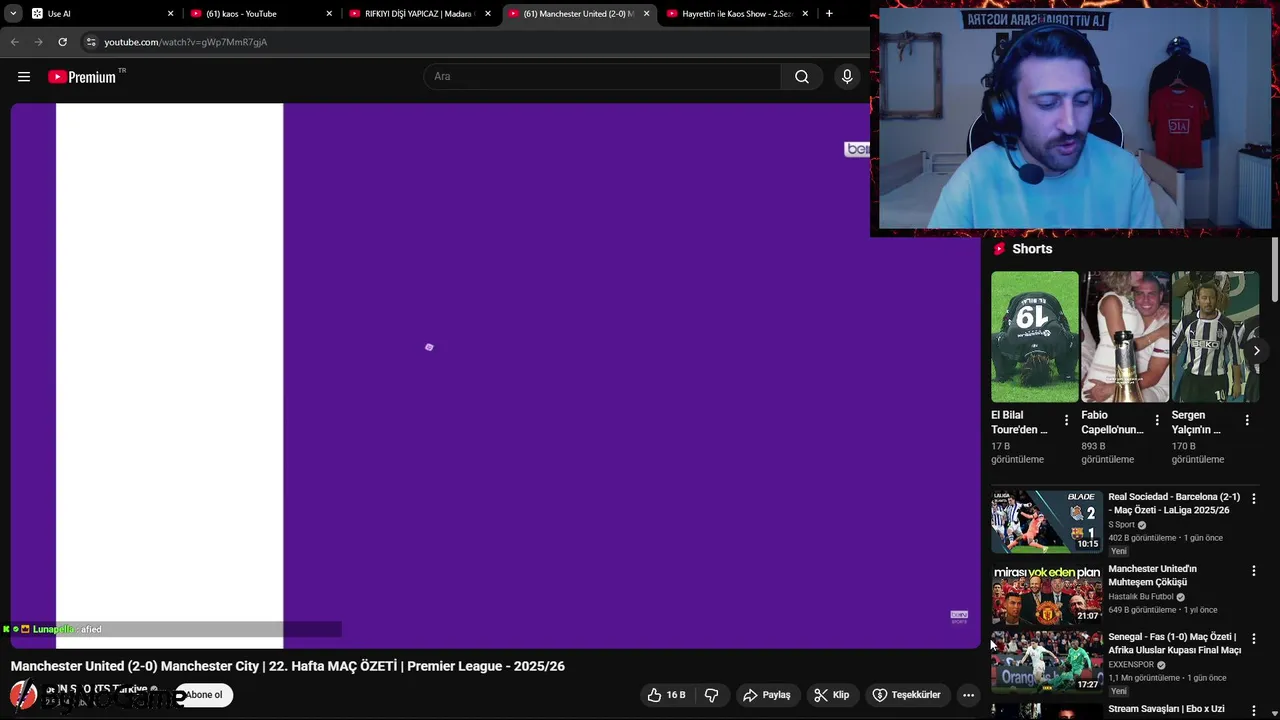Open Manchester United'ın Muhteşem Çöküşü thumbnail
The image size is (1280, 720).
click(1047, 594)
